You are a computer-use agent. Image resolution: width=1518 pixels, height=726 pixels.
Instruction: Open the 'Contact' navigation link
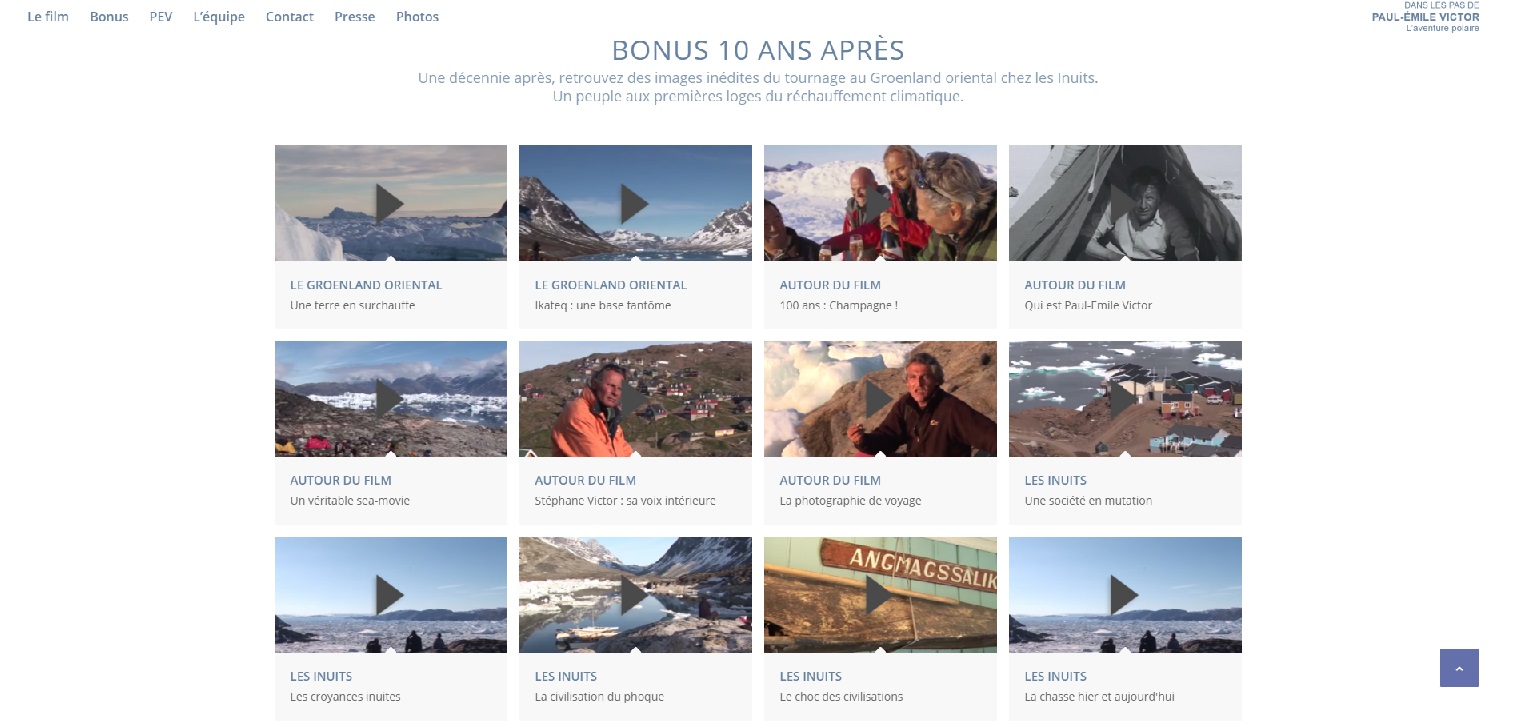tap(290, 16)
